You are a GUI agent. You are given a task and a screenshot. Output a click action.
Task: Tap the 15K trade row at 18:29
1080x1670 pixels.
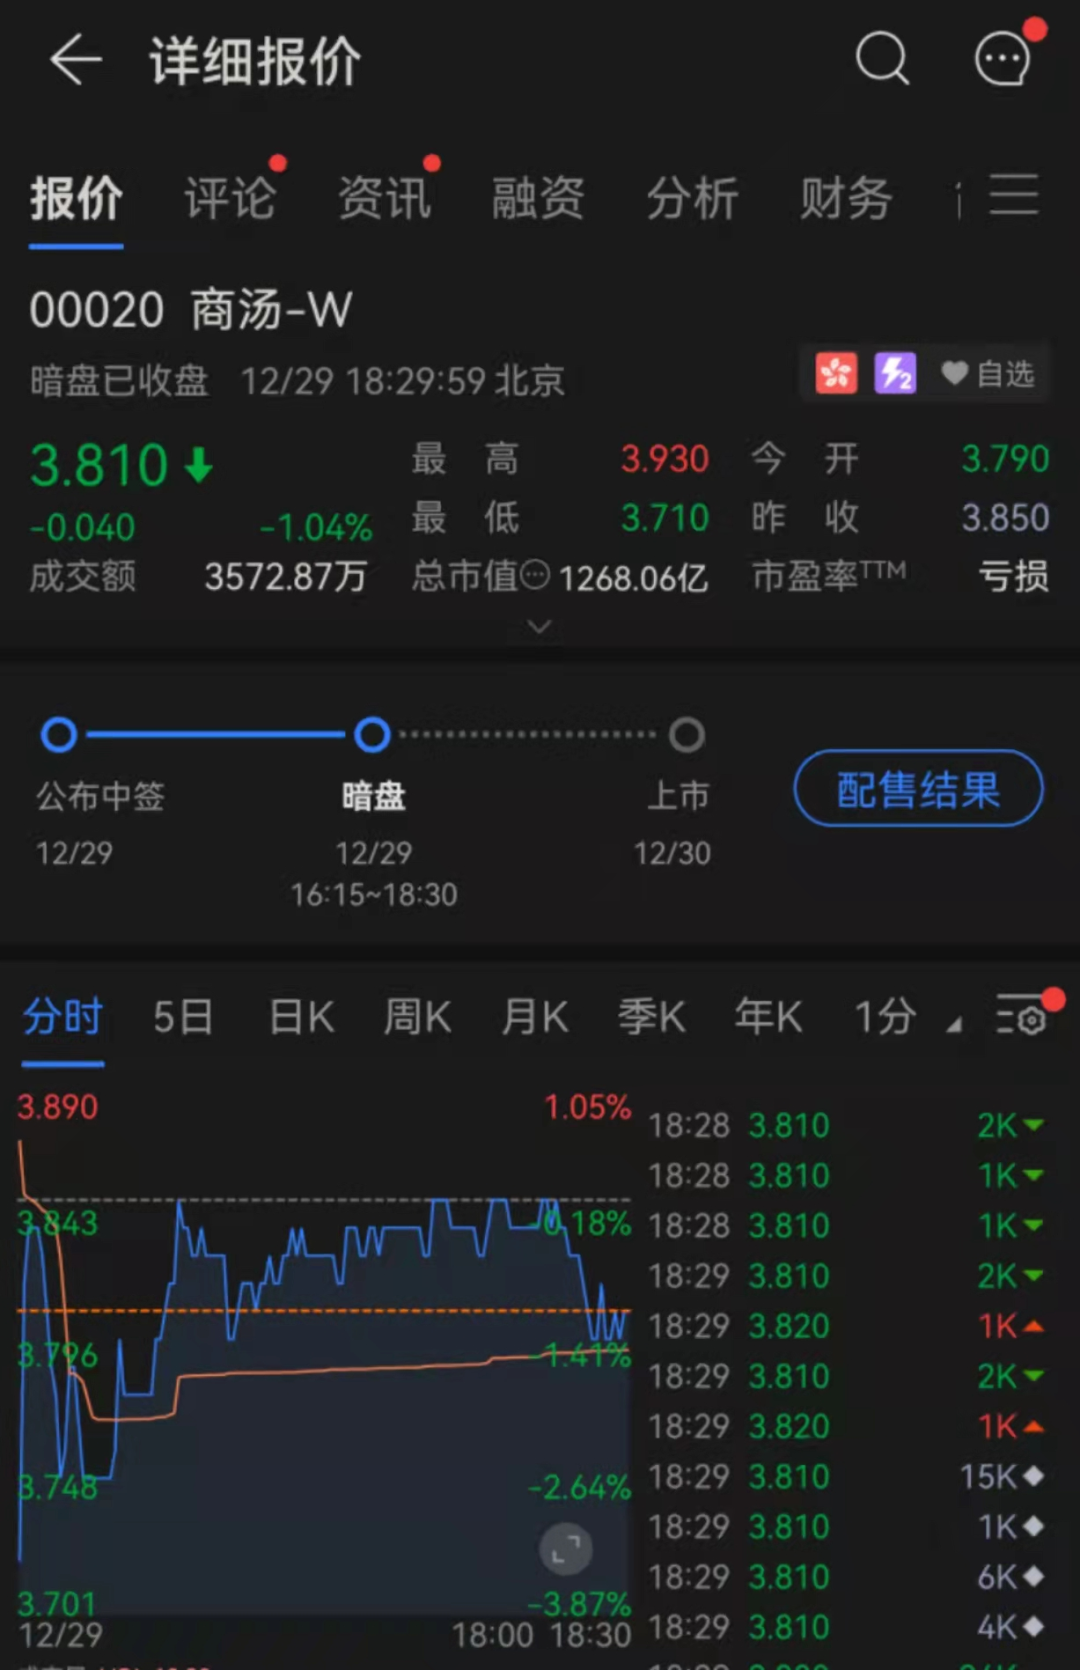[x=846, y=1477]
